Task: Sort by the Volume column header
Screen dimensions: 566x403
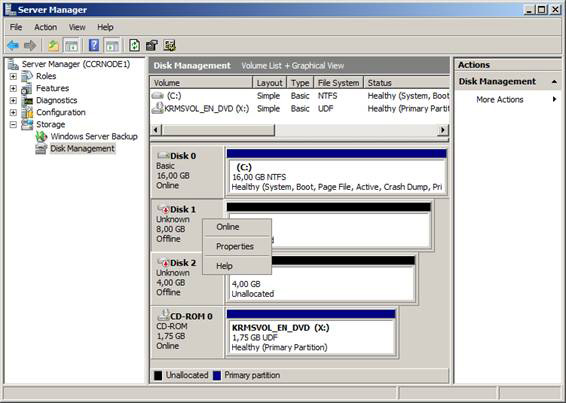Action: coord(201,83)
